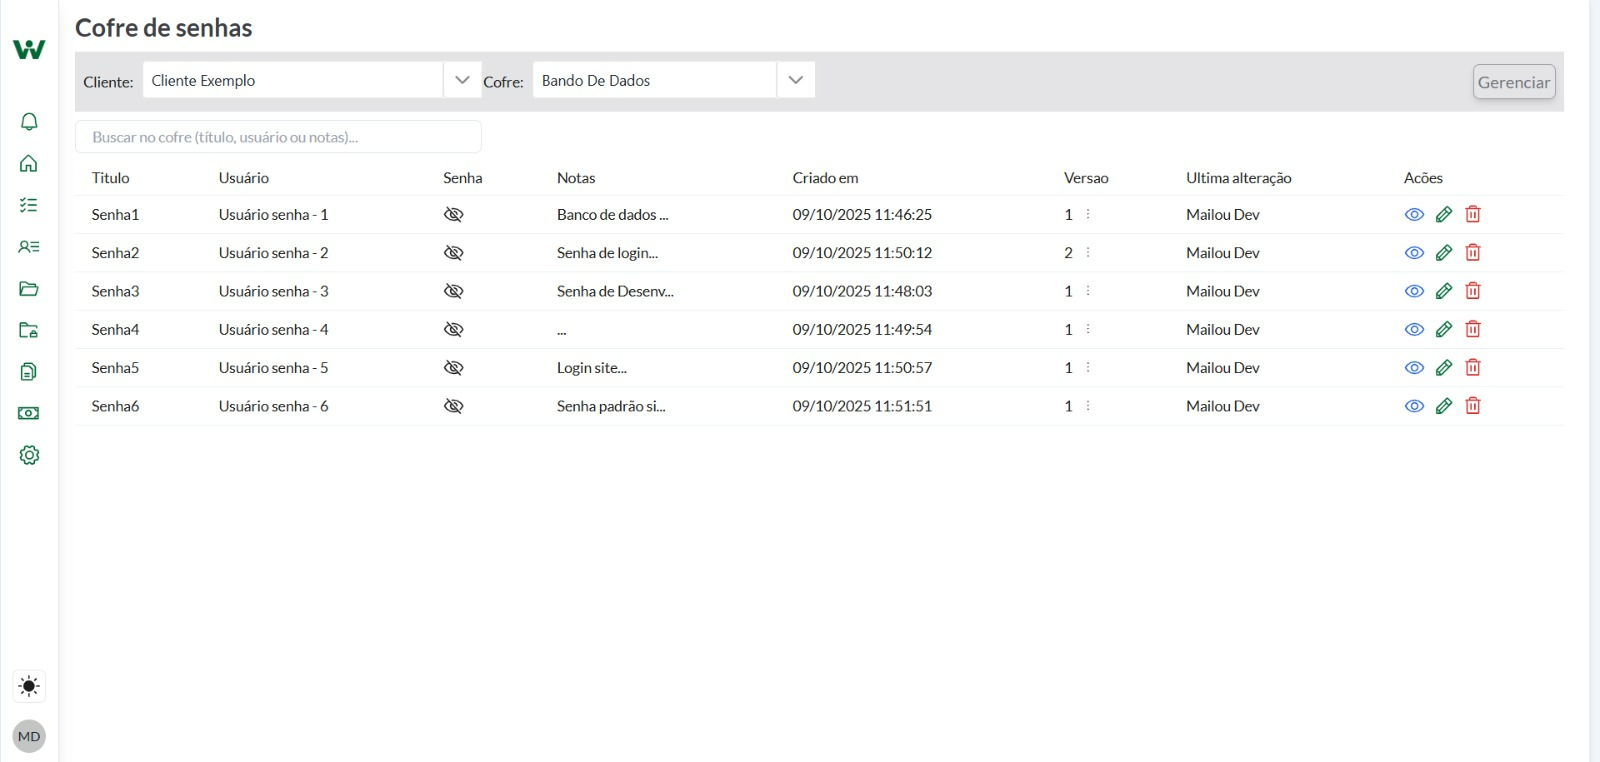The image size is (1600, 762).
Task: Click the Titulo column header
Action: click(111, 178)
